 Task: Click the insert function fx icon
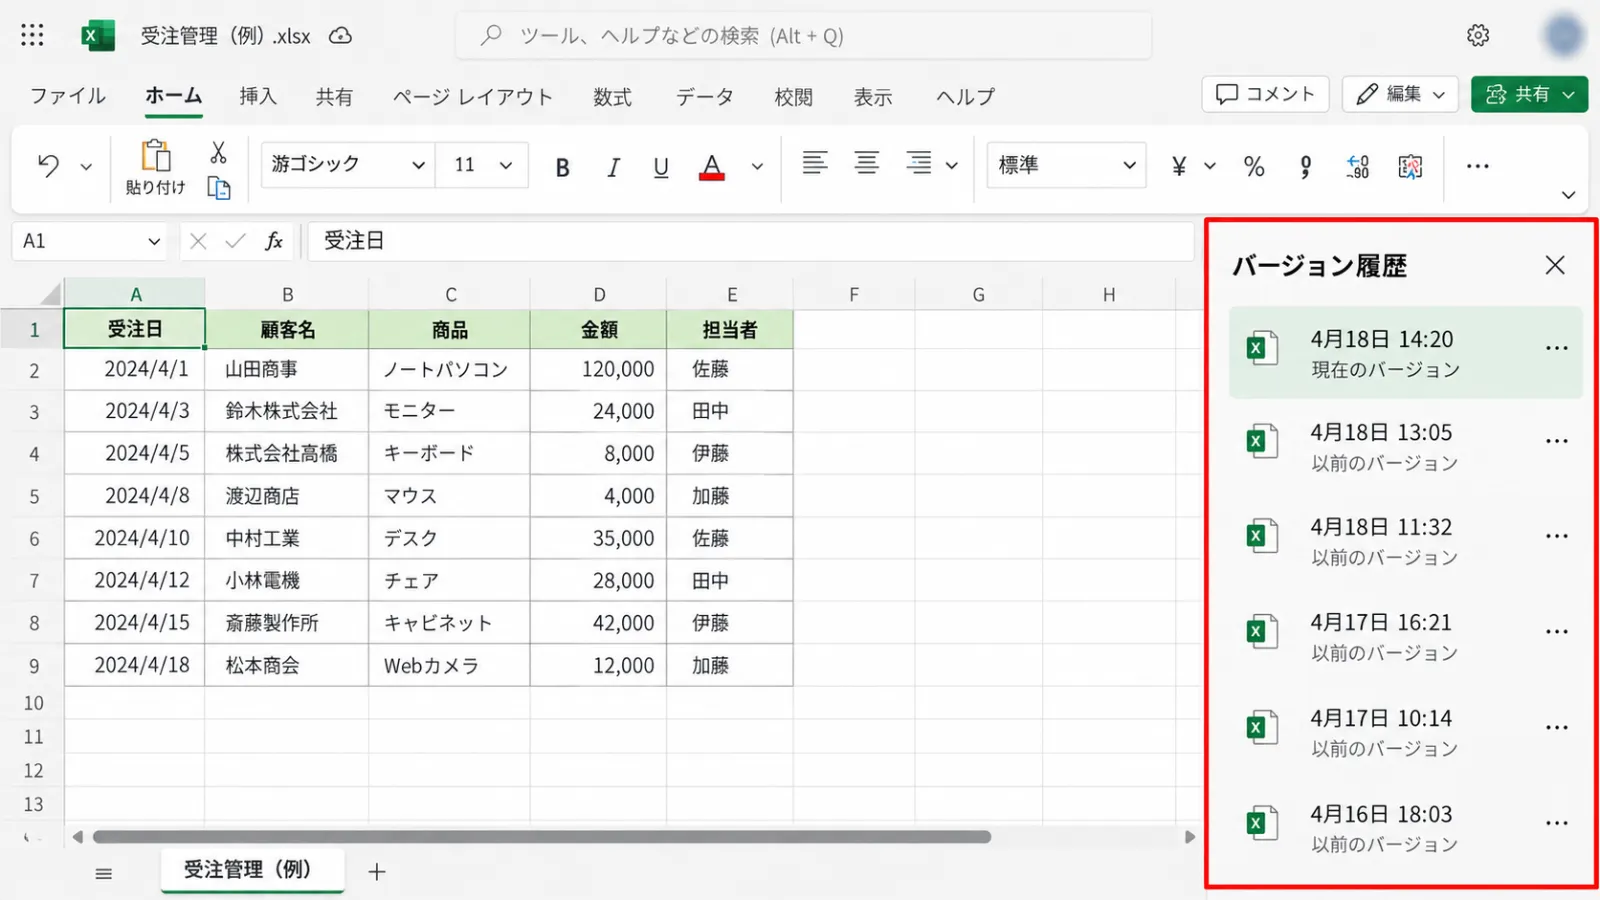click(x=274, y=241)
